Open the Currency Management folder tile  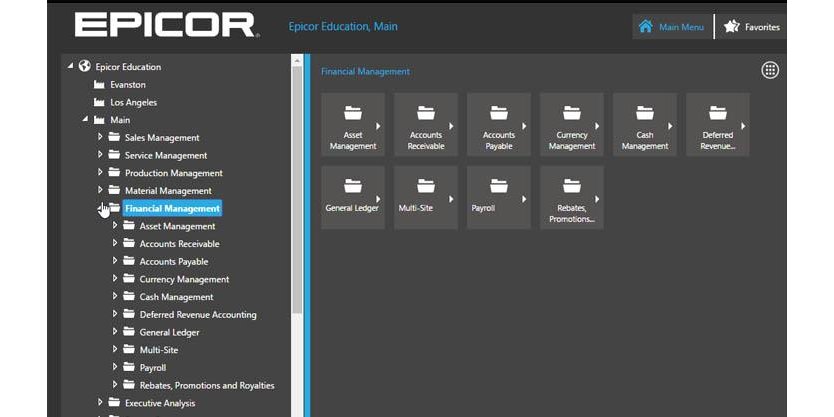pyautogui.click(x=572, y=124)
